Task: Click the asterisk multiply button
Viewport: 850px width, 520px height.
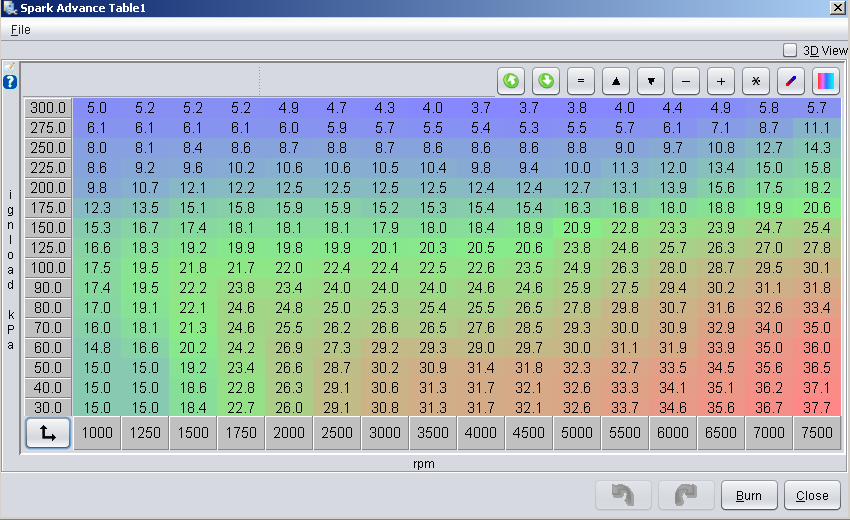Action: [x=756, y=80]
